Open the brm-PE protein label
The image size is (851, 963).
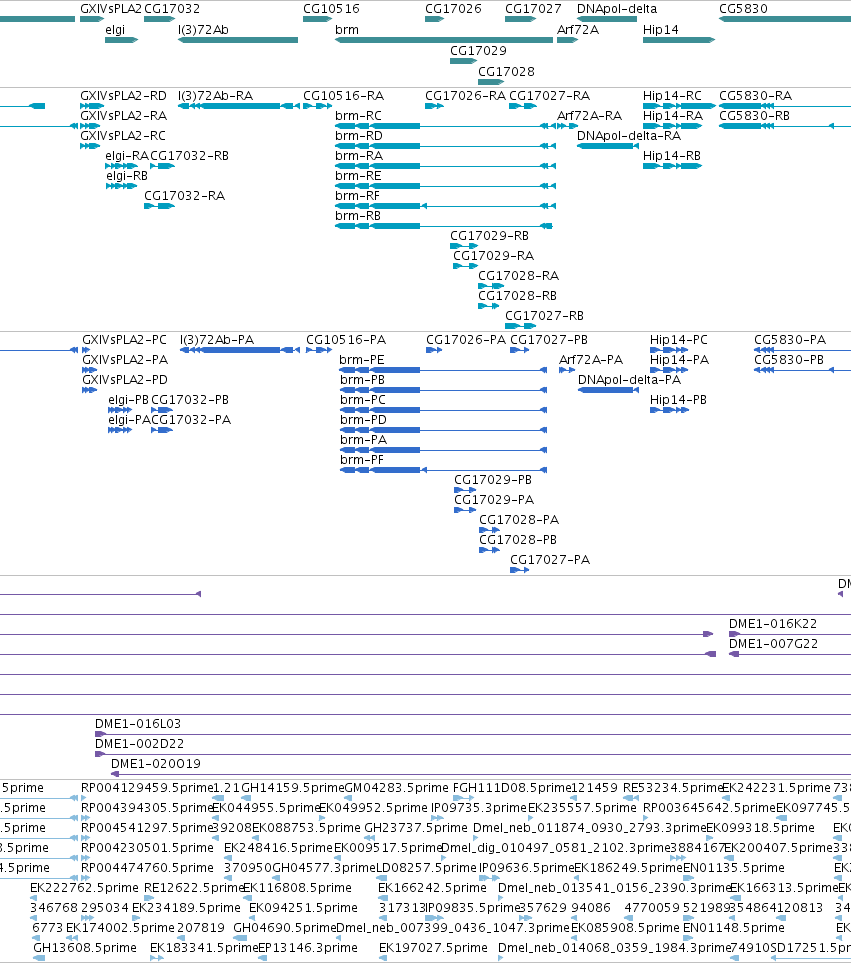[x=362, y=360]
